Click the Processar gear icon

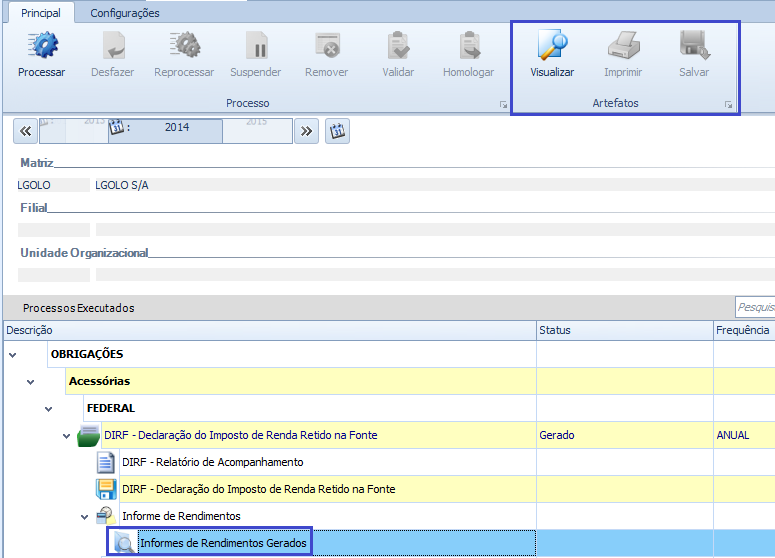(x=41, y=46)
